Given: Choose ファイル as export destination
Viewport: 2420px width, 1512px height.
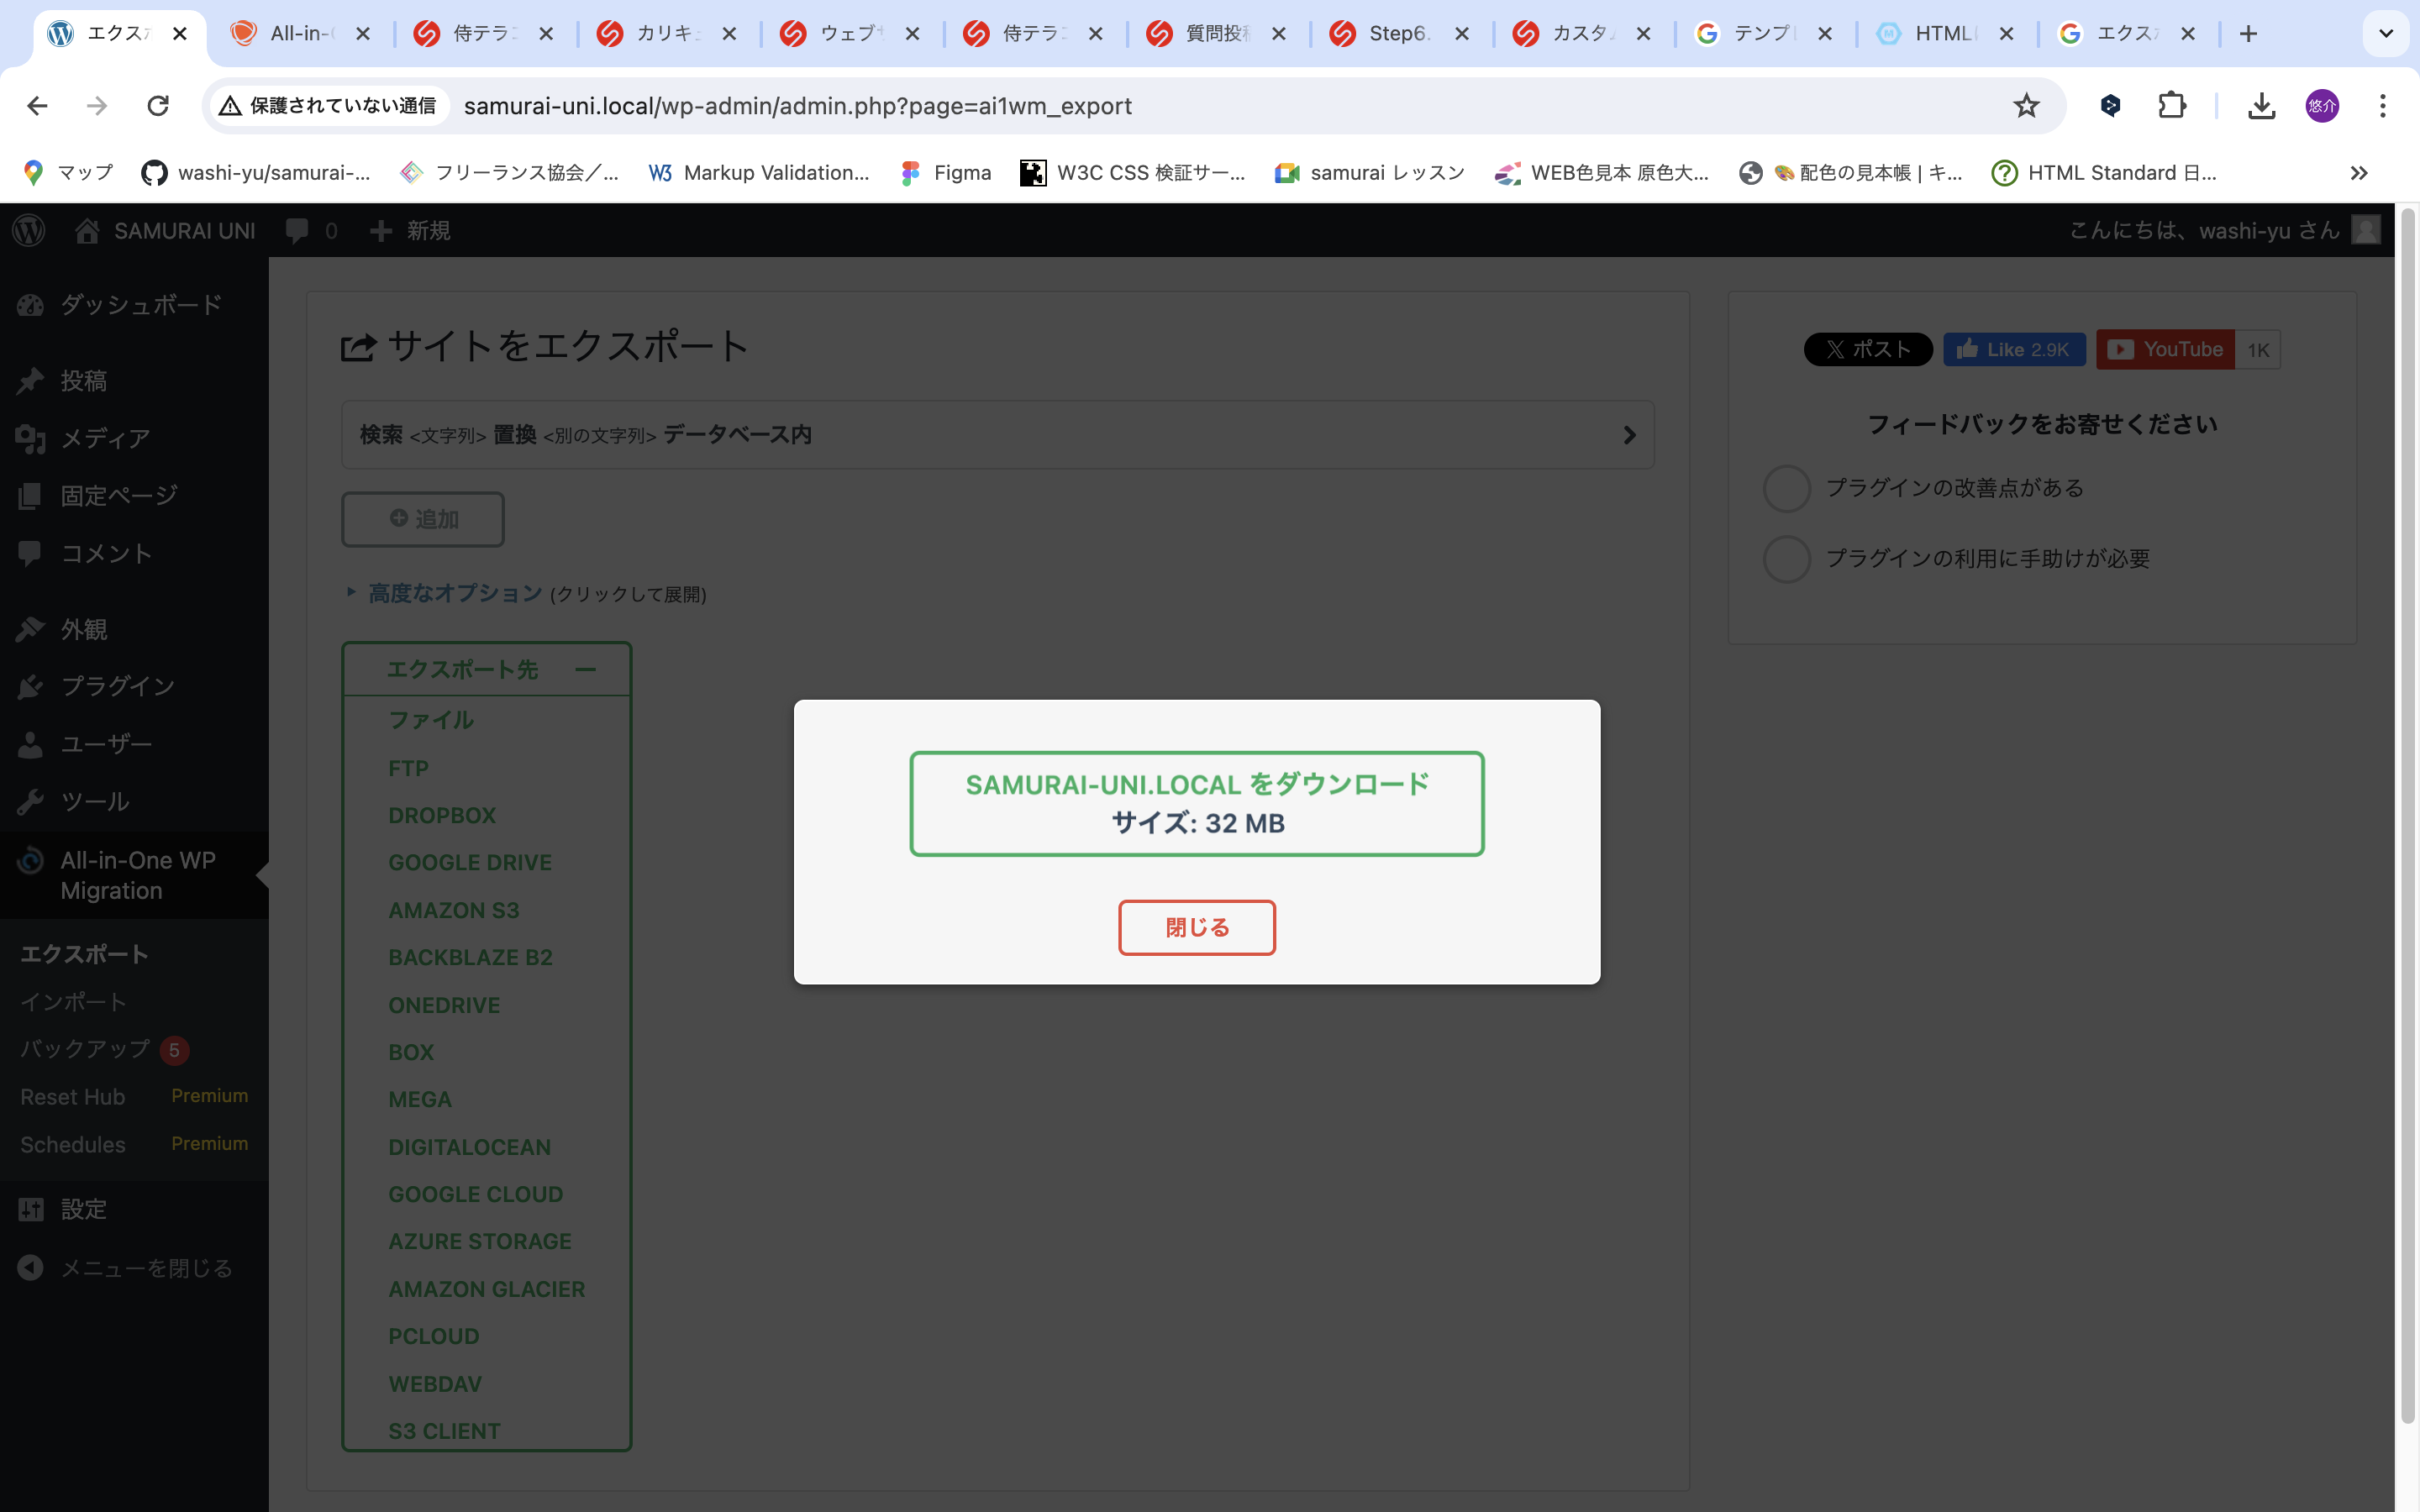Looking at the screenshot, I should [x=431, y=720].
